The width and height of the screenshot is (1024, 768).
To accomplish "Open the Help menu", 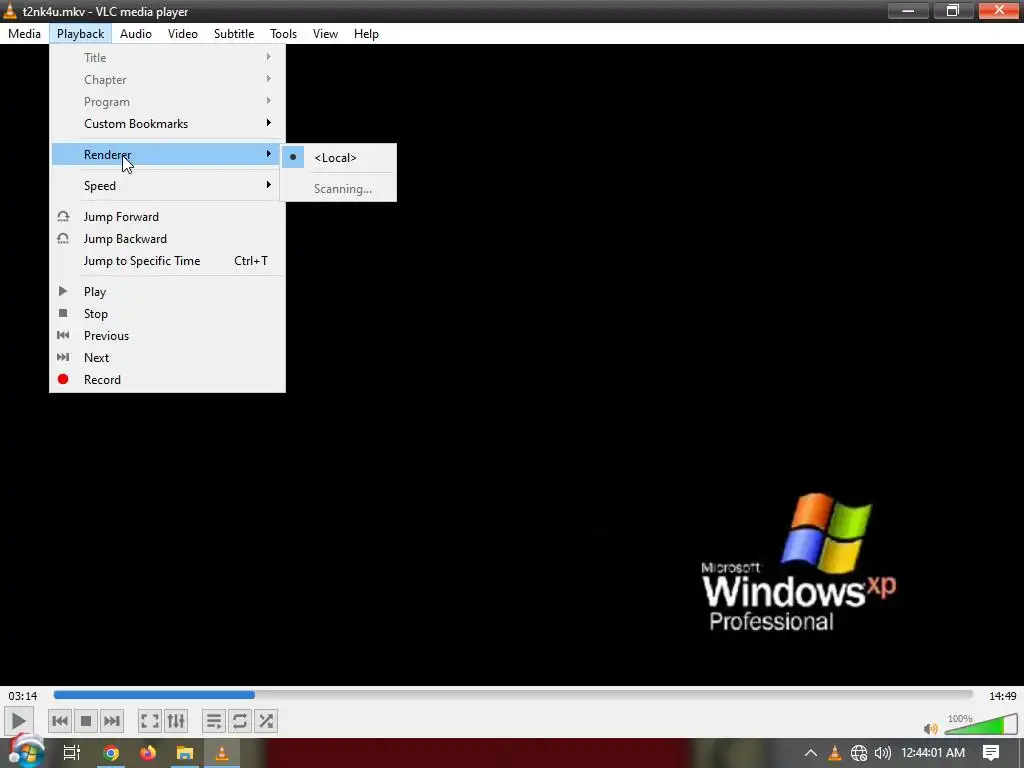I will coord(366,34).
